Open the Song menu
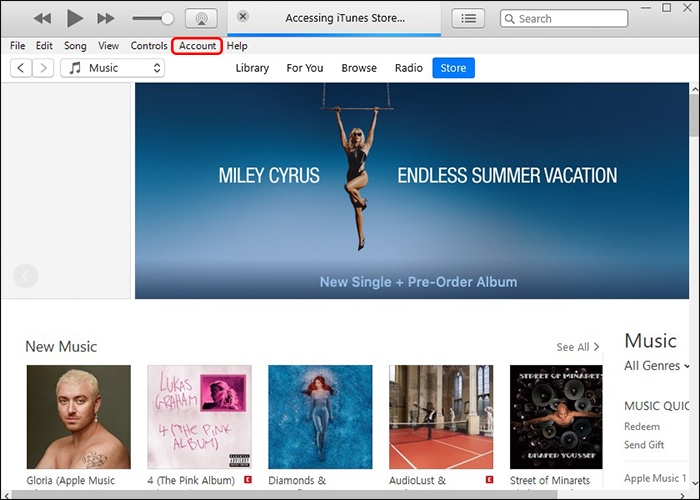 click(x=75, y=46)
